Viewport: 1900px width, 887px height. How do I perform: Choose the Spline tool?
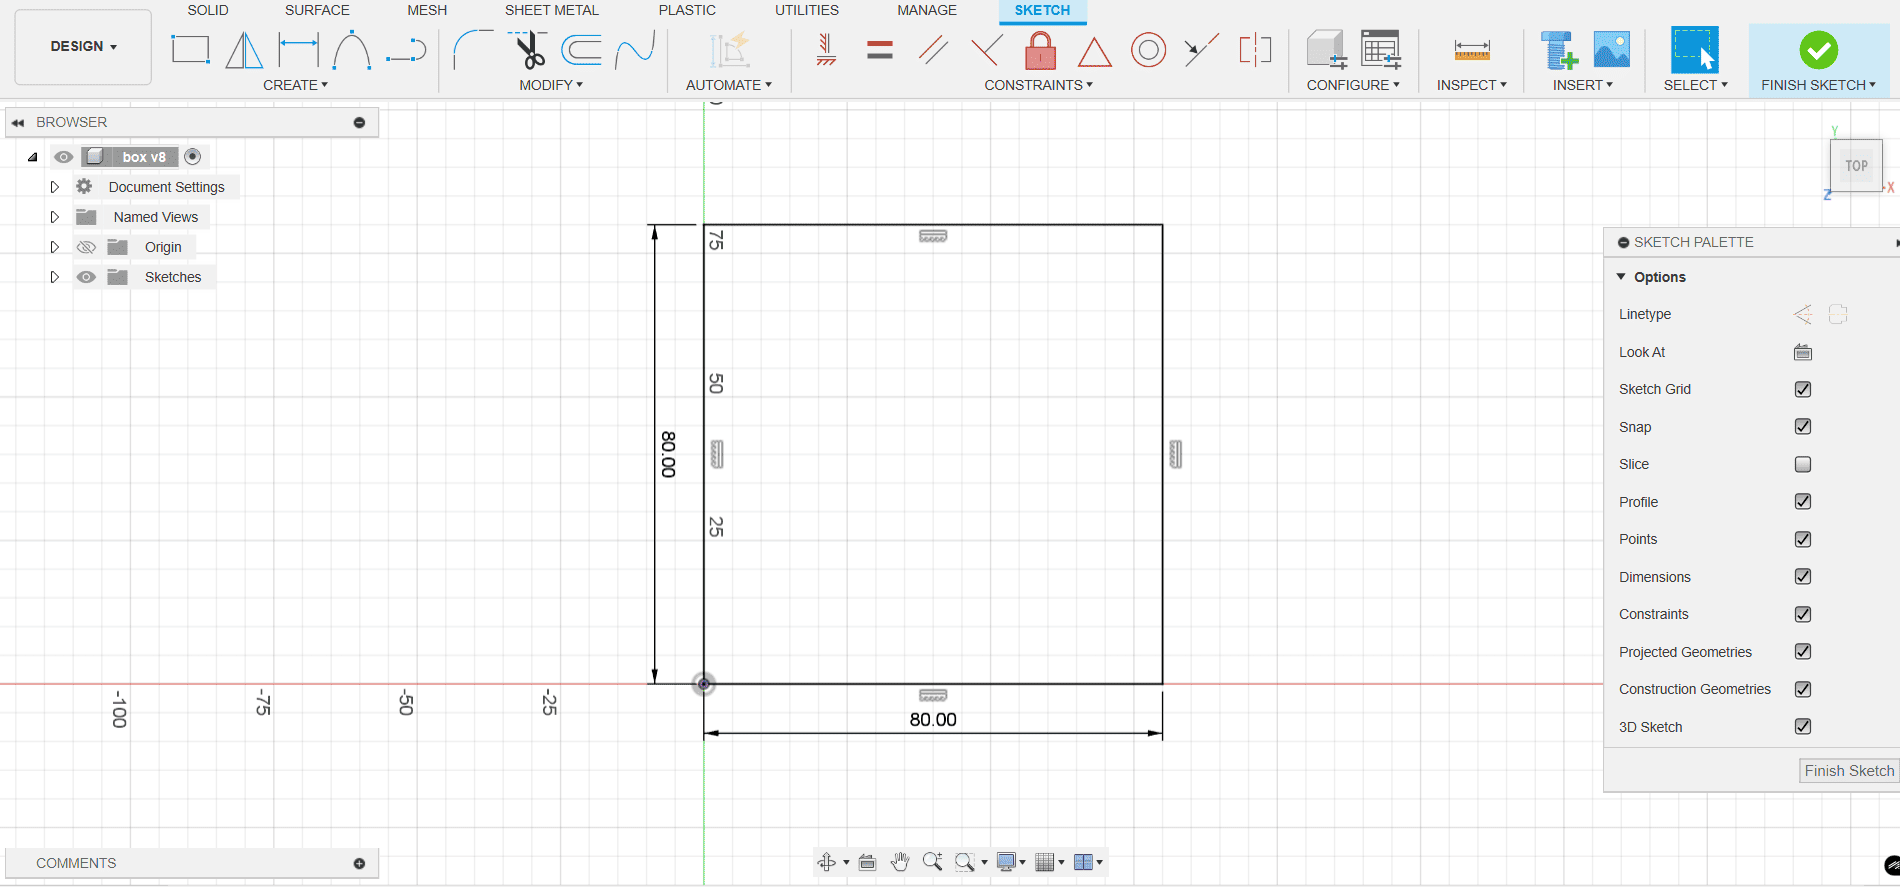[x=635, y=49]
